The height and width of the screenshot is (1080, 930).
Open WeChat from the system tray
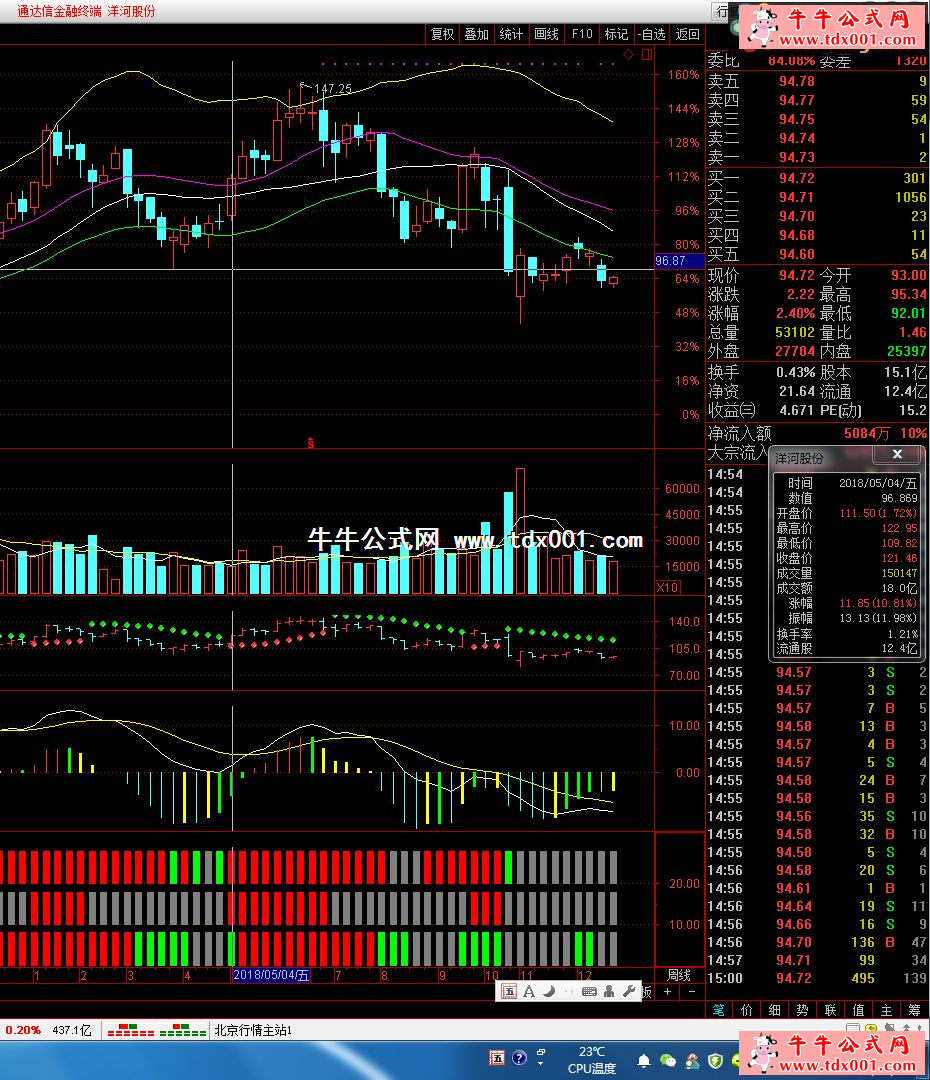668,1060
